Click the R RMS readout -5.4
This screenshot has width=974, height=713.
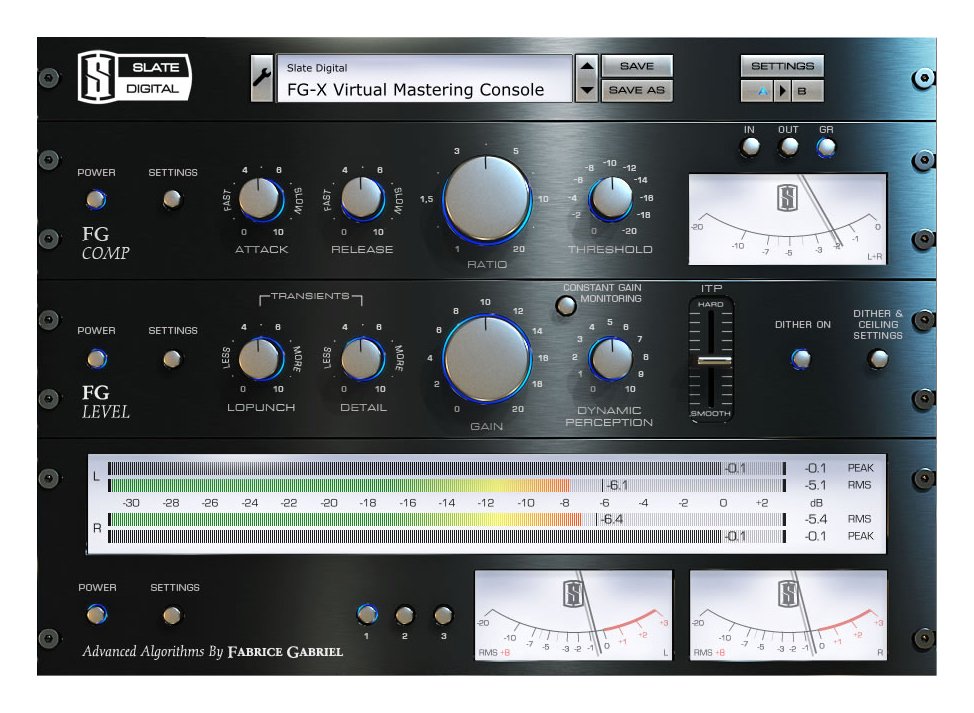815,519
